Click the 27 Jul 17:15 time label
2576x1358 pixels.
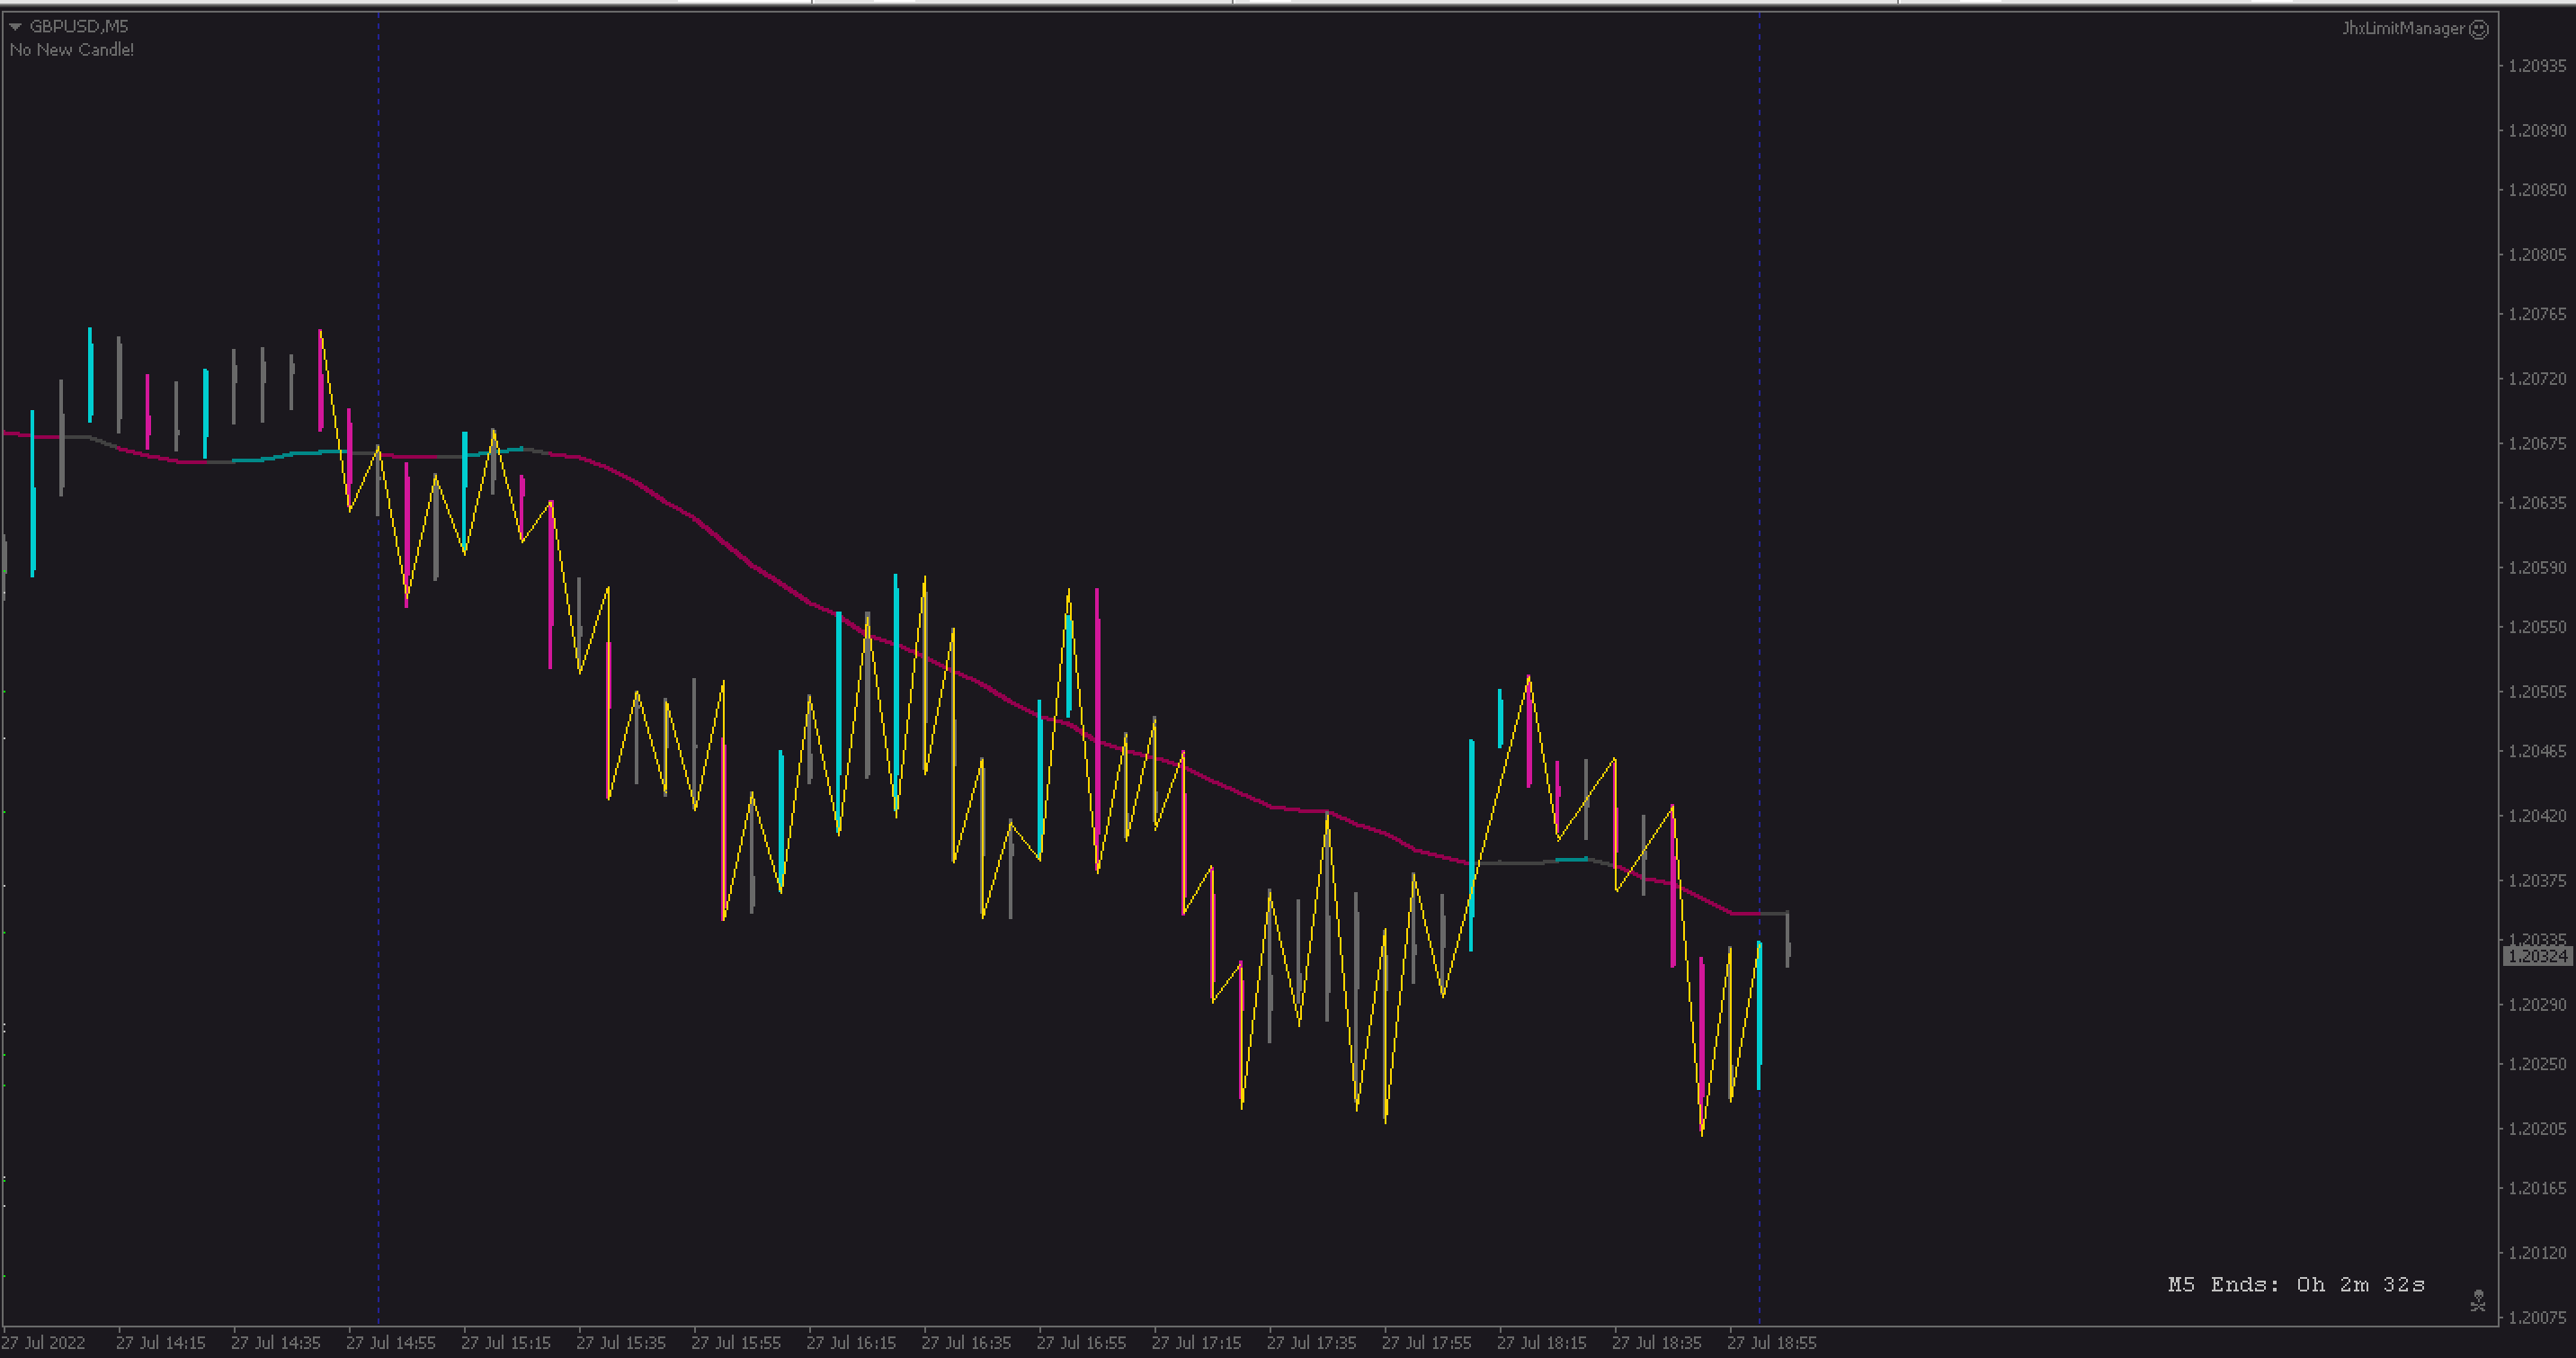point(1196,1342)
